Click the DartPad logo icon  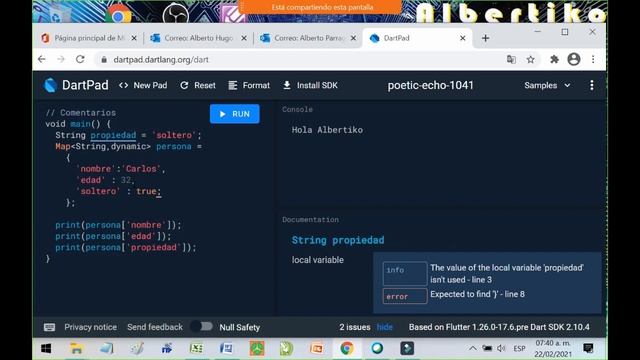tap(50, 85)
